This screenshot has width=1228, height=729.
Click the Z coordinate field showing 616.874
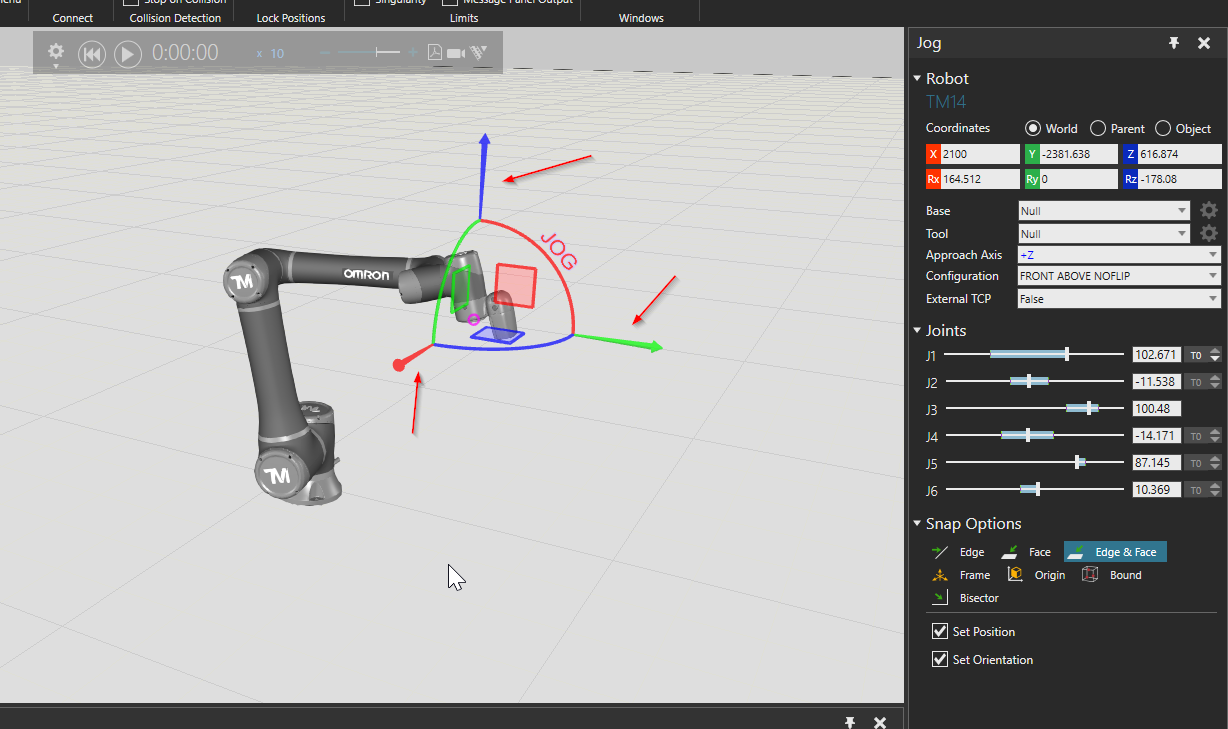click(1180, 154)
